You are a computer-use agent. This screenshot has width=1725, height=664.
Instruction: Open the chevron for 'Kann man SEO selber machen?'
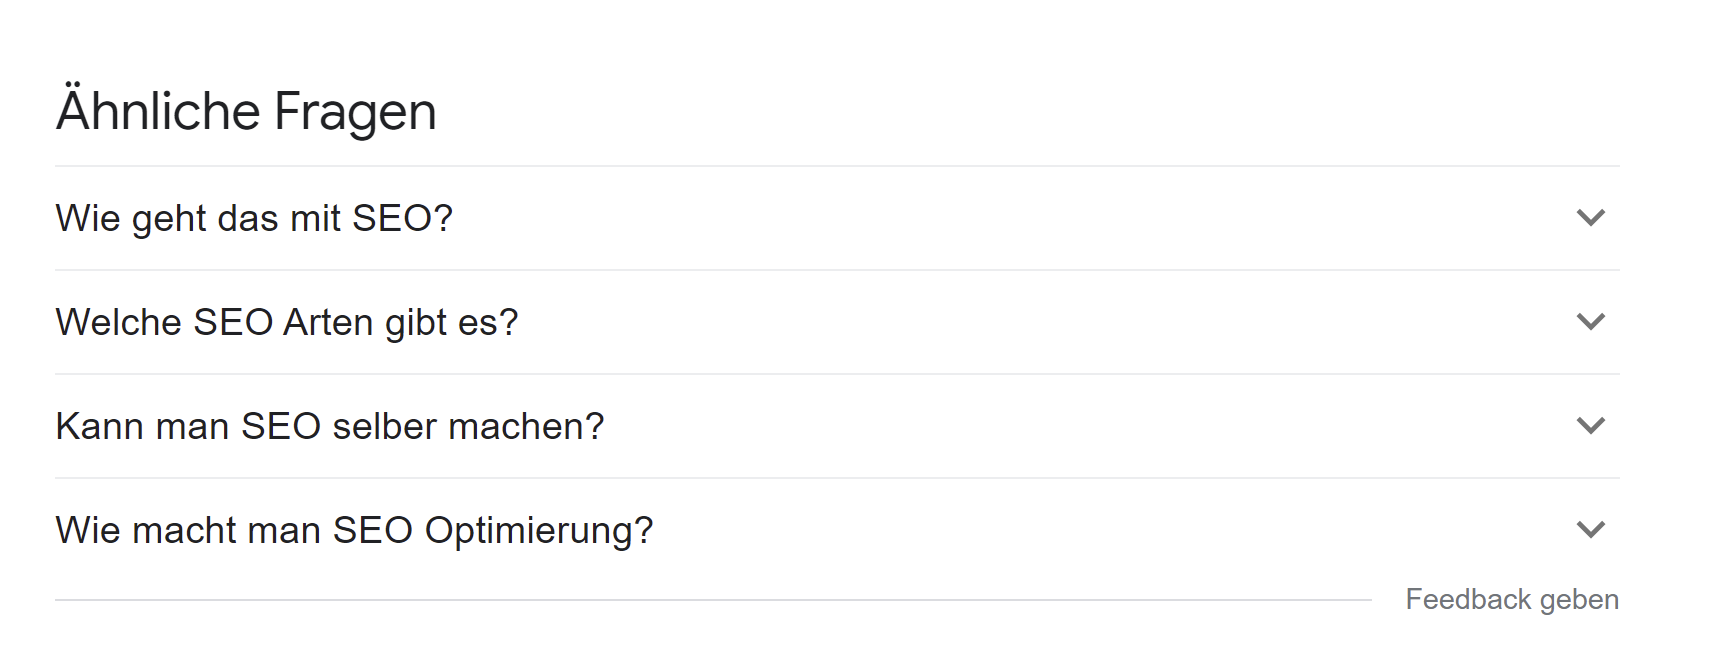(x=1591, y=426)
